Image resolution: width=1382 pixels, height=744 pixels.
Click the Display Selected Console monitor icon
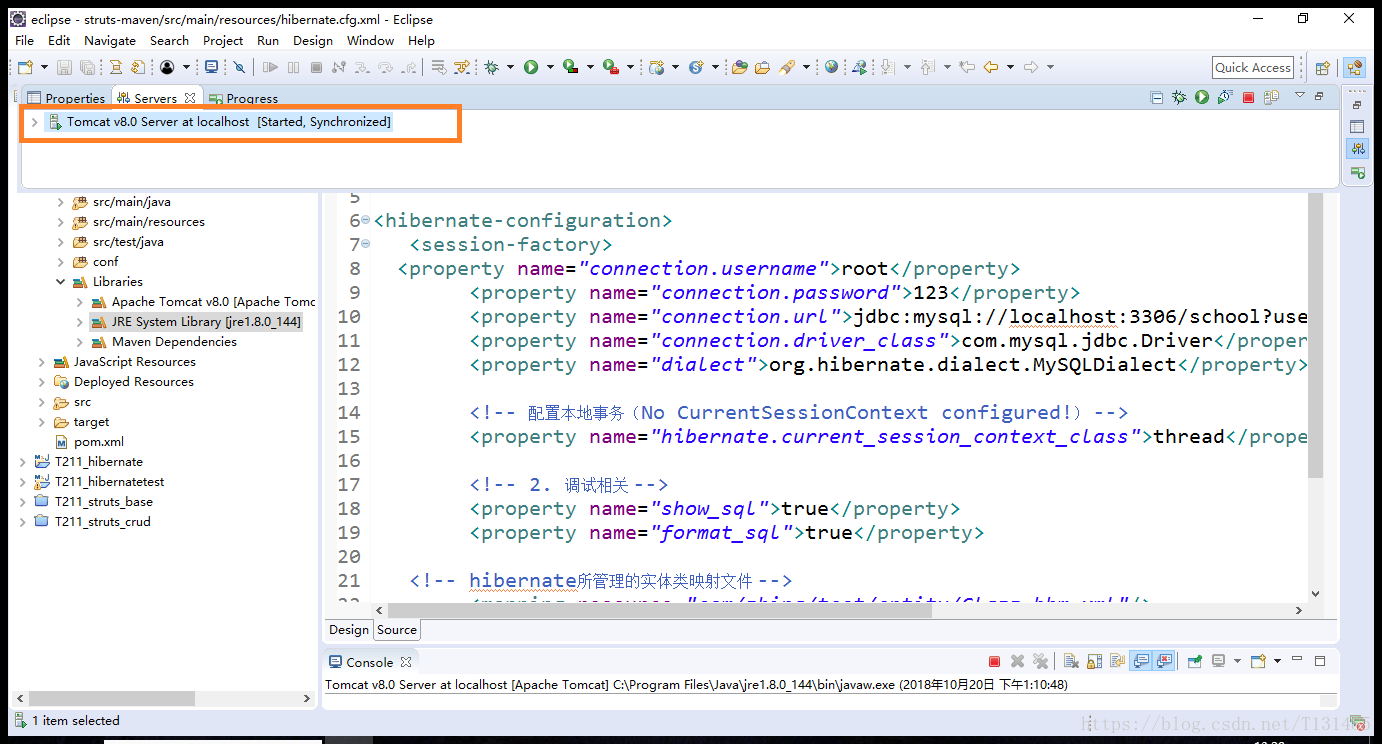1218,661
